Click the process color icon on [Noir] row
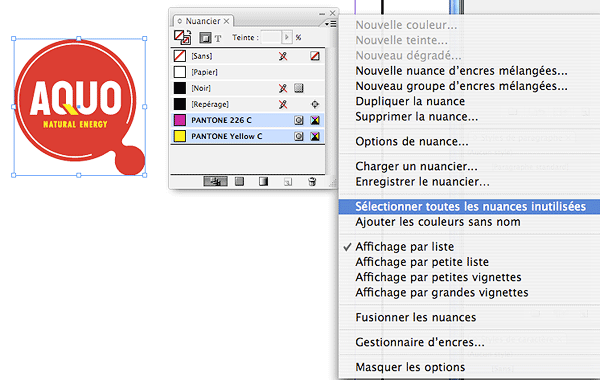 (298, 88)
